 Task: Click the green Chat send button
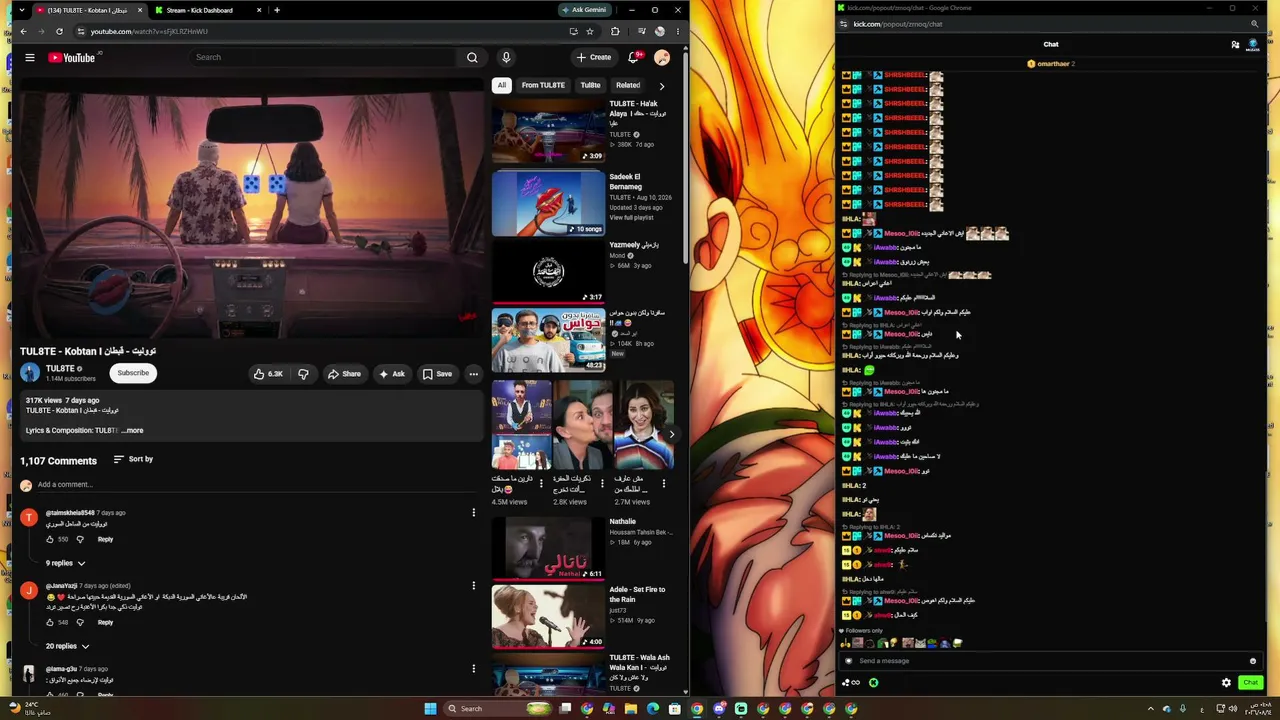1250,683
